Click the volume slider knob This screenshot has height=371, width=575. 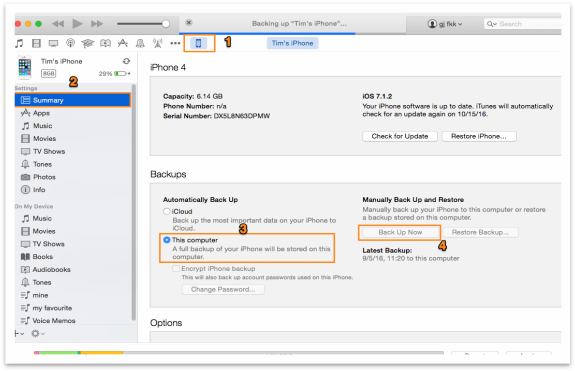tap(166, 24)
